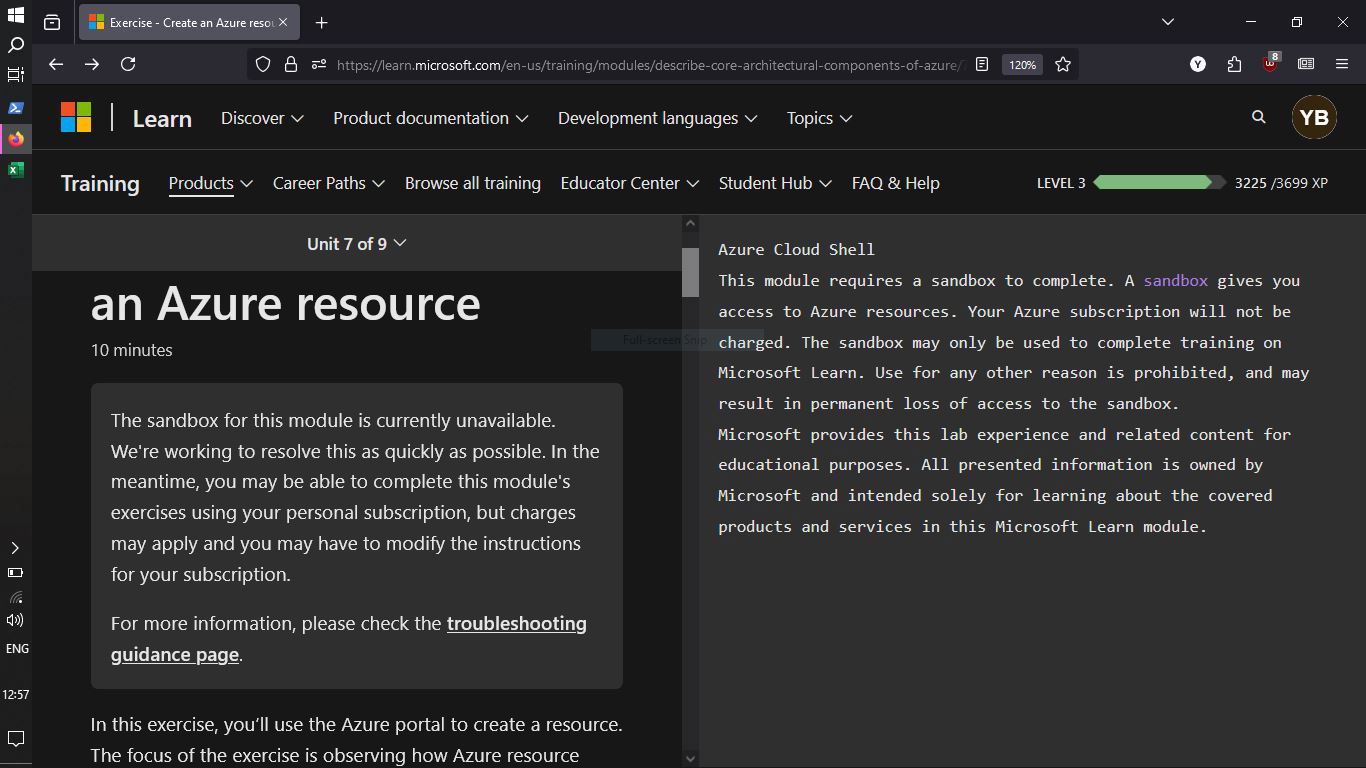Expand the Unit 7 of 9 selector
1366x768 pixels.
[x=357, y=244]
